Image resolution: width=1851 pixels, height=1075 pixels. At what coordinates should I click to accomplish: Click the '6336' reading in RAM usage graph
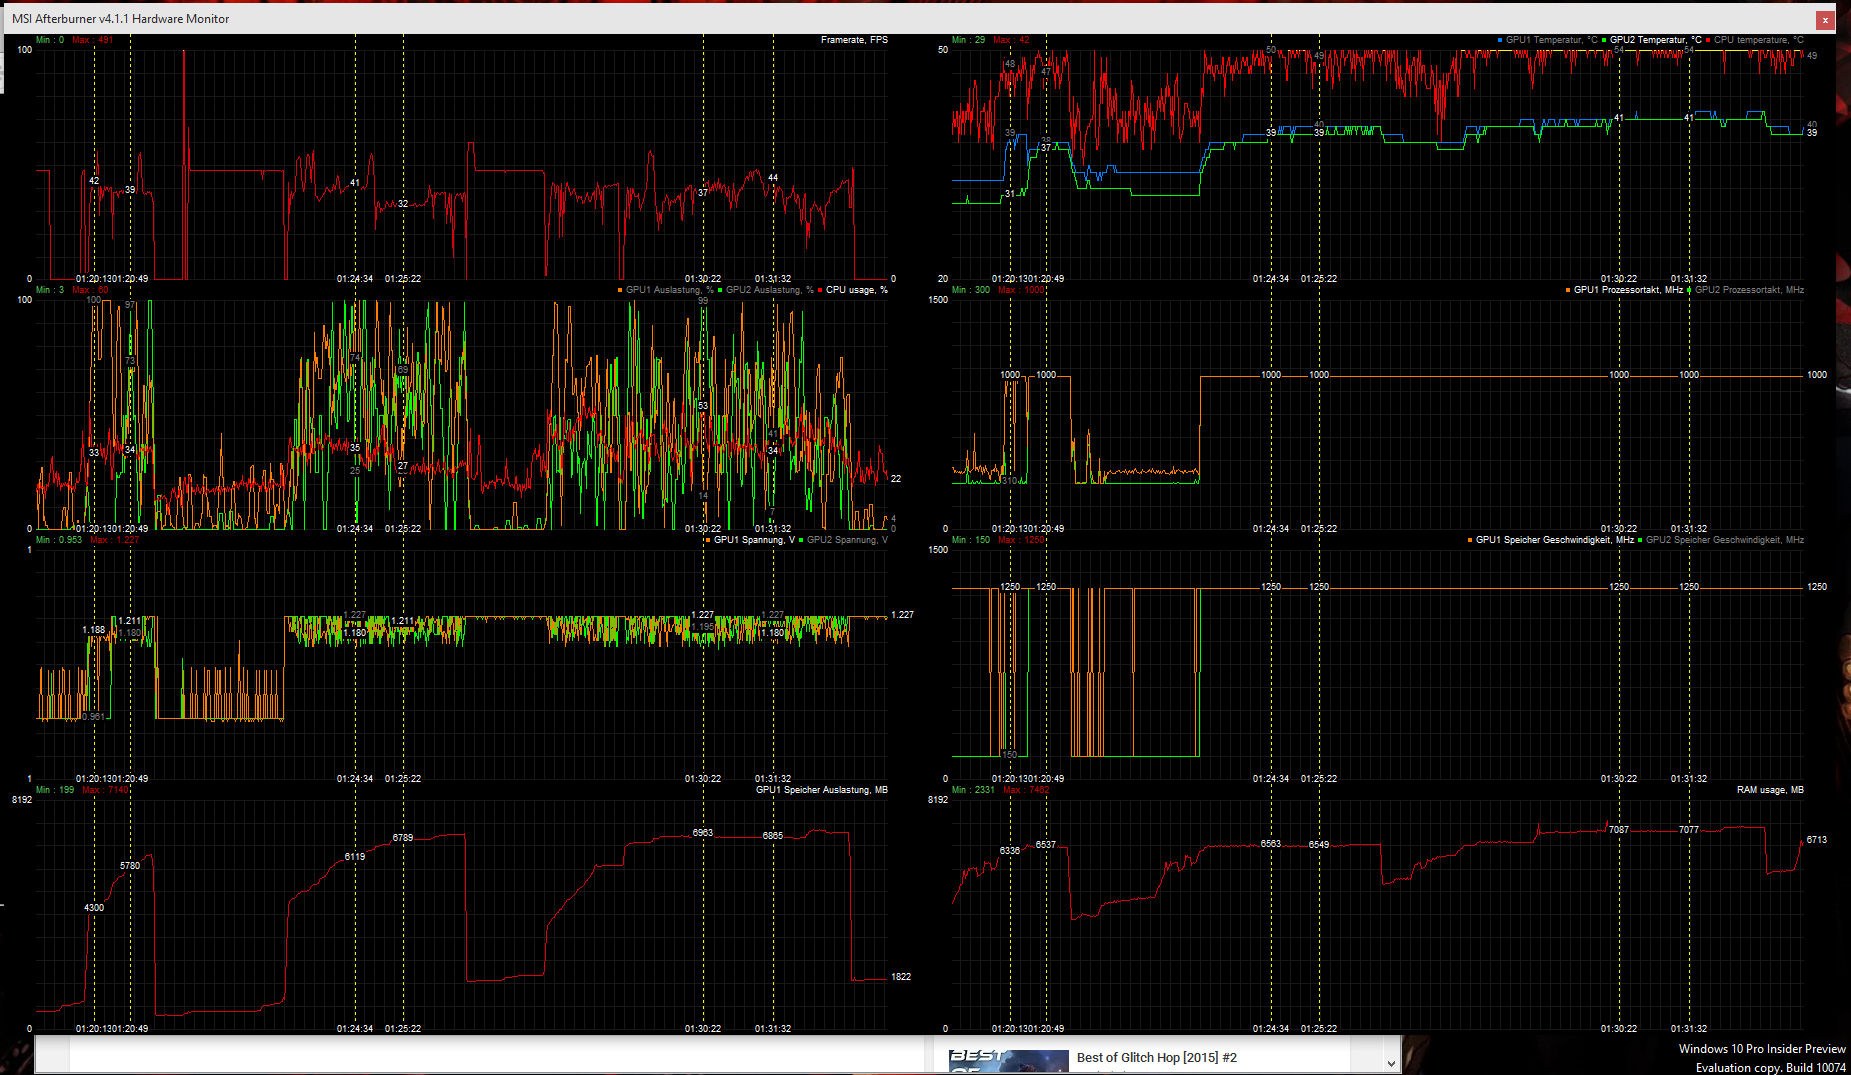[x=1010, y=851]
